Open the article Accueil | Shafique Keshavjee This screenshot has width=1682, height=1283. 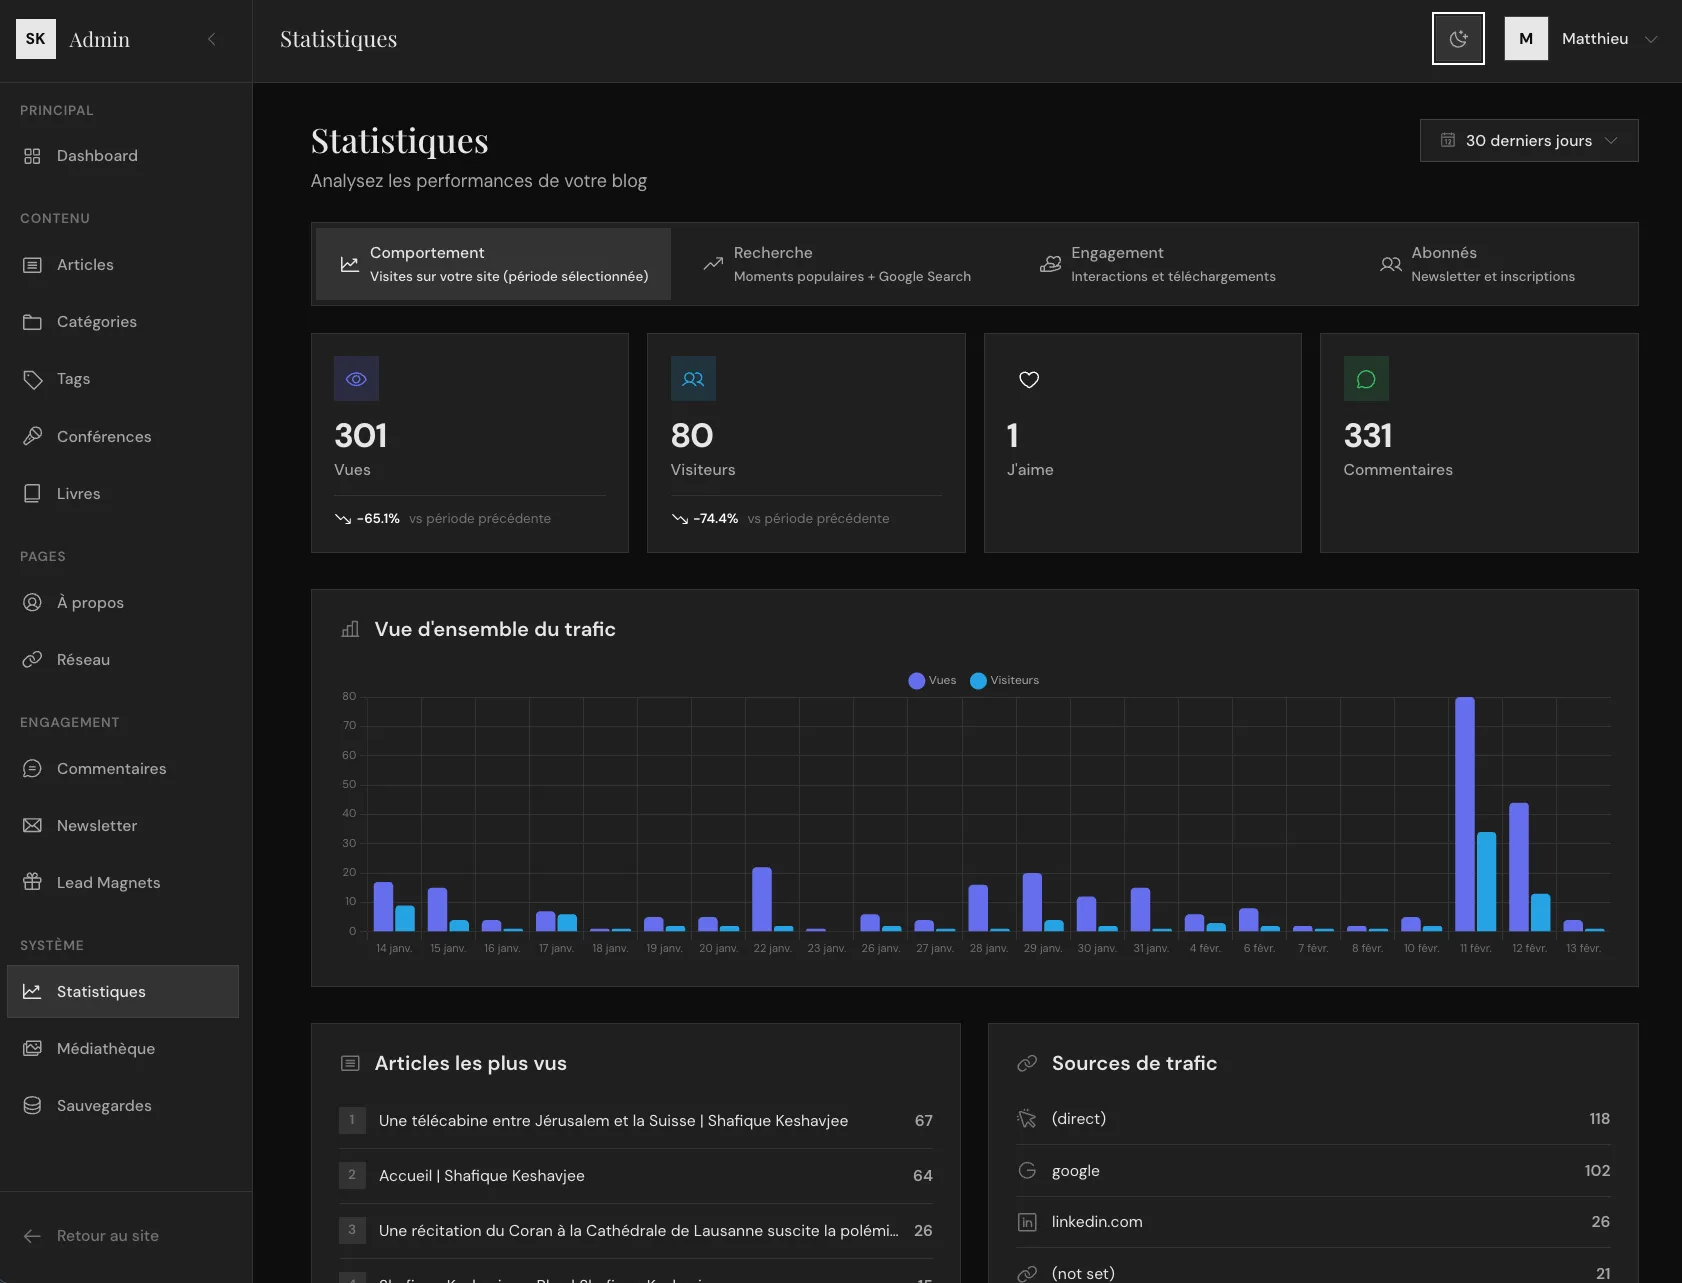481,1176
